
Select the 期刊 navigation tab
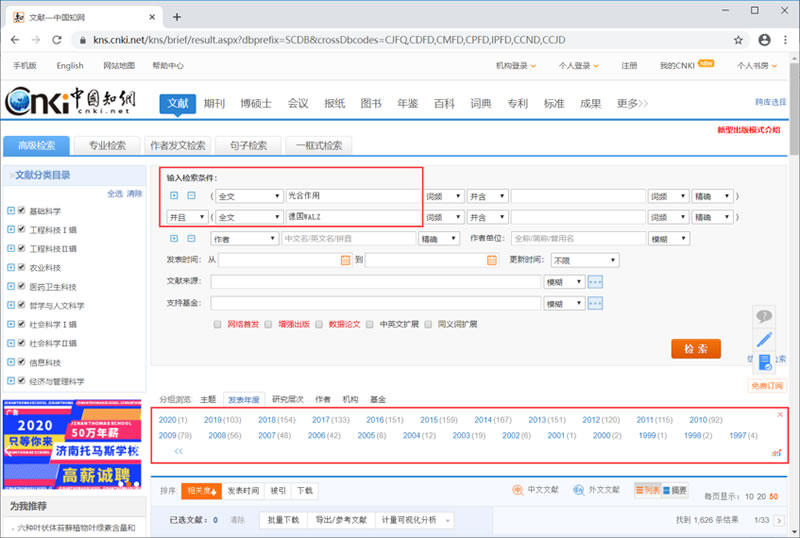click(214, 103)
